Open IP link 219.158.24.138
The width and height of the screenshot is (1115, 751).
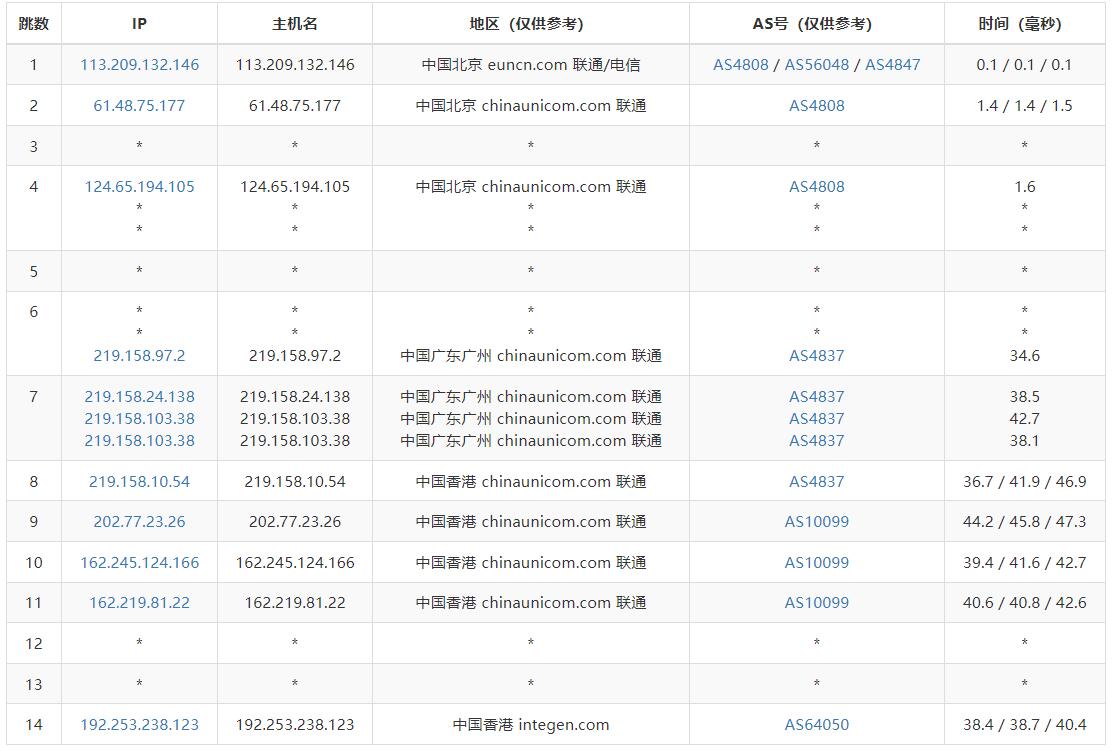[139, 397]
